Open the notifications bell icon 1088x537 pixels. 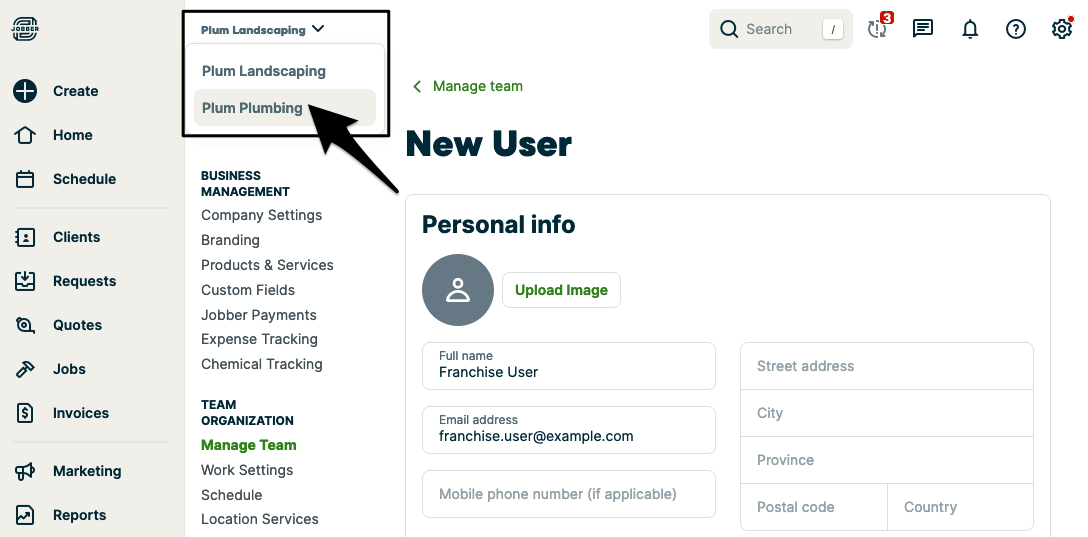[970, 29]
